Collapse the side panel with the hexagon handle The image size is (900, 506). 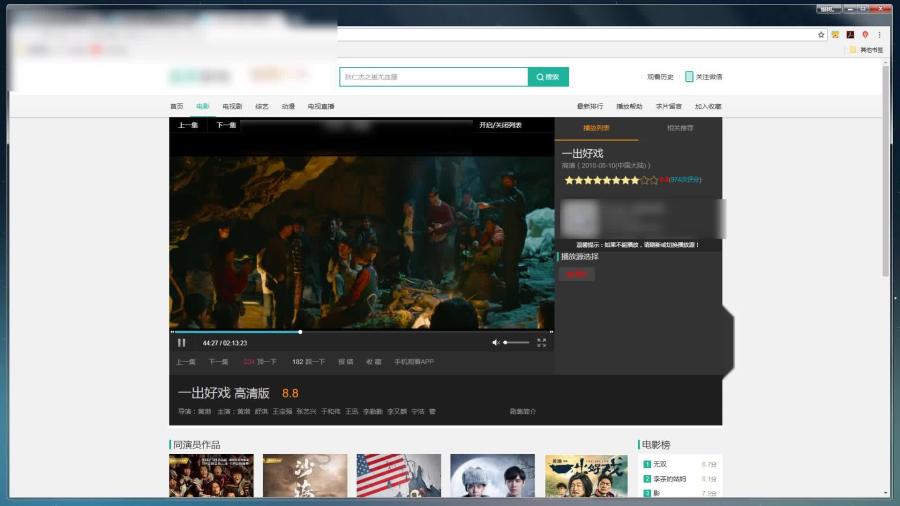(728, 338)
